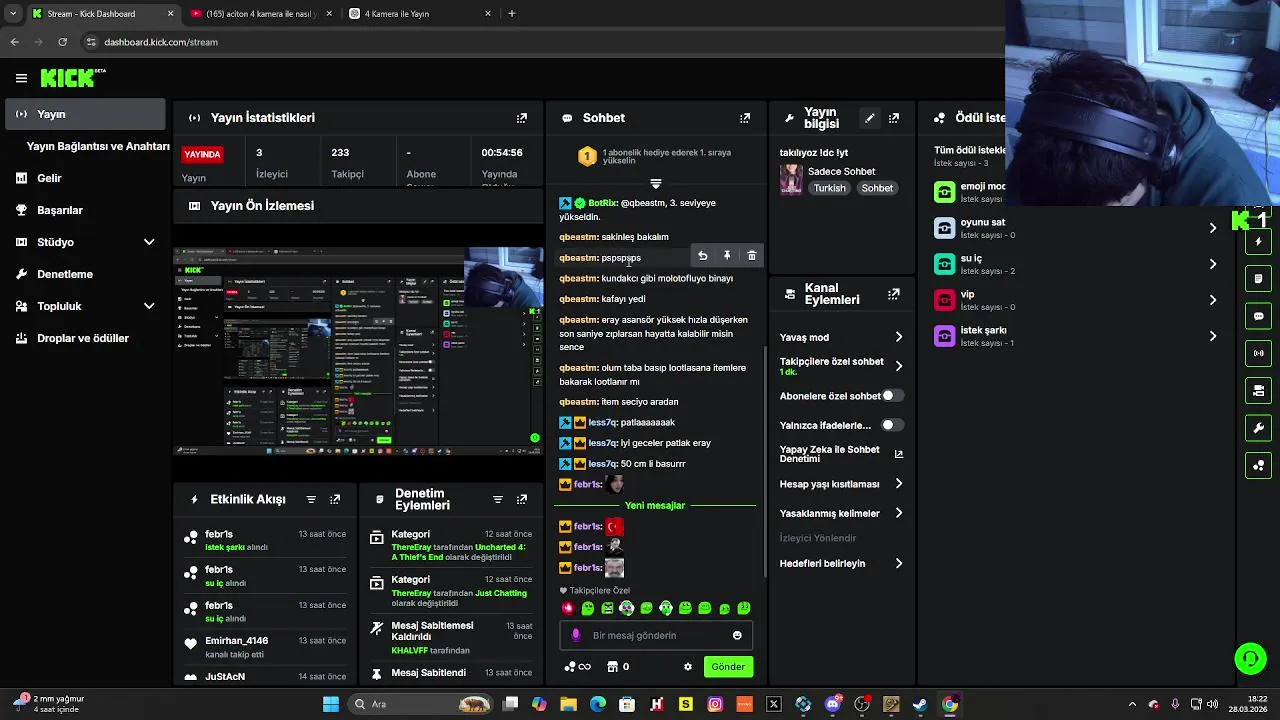The width and height of the screenshot is (1280, 720).
Task: Open the Etkinlik Akışı filter icon
Action: coord(311,499)
